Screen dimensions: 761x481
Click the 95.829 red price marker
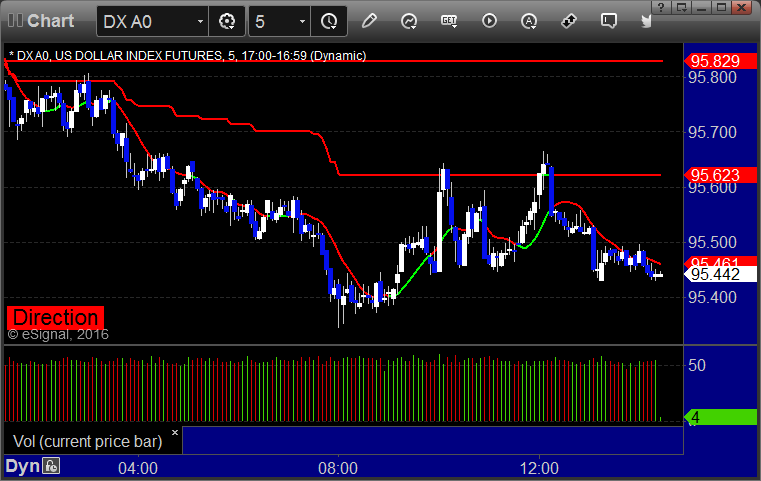point(720,61)
